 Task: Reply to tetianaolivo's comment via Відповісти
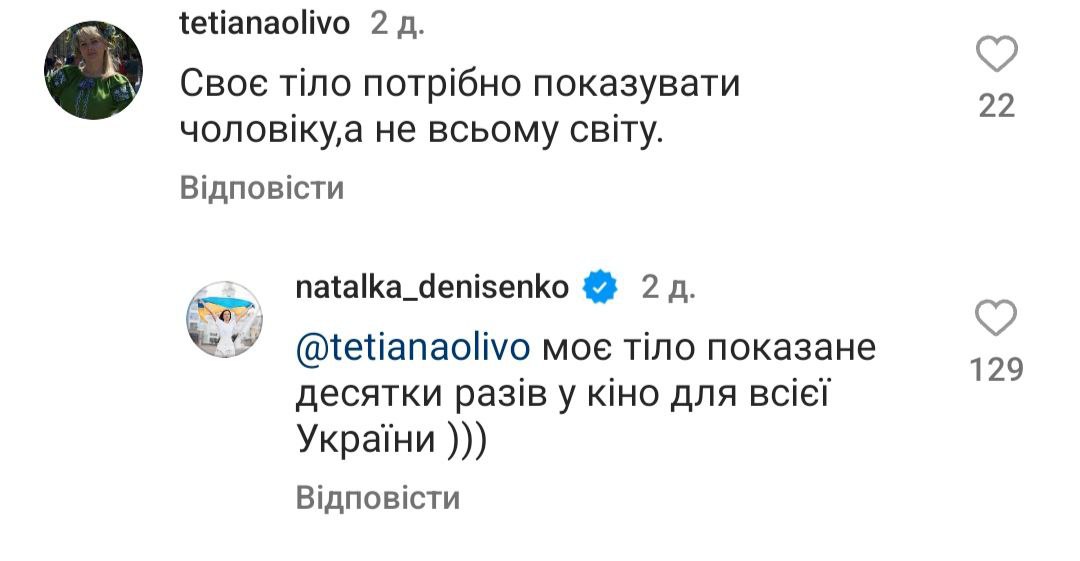[262, 188]
